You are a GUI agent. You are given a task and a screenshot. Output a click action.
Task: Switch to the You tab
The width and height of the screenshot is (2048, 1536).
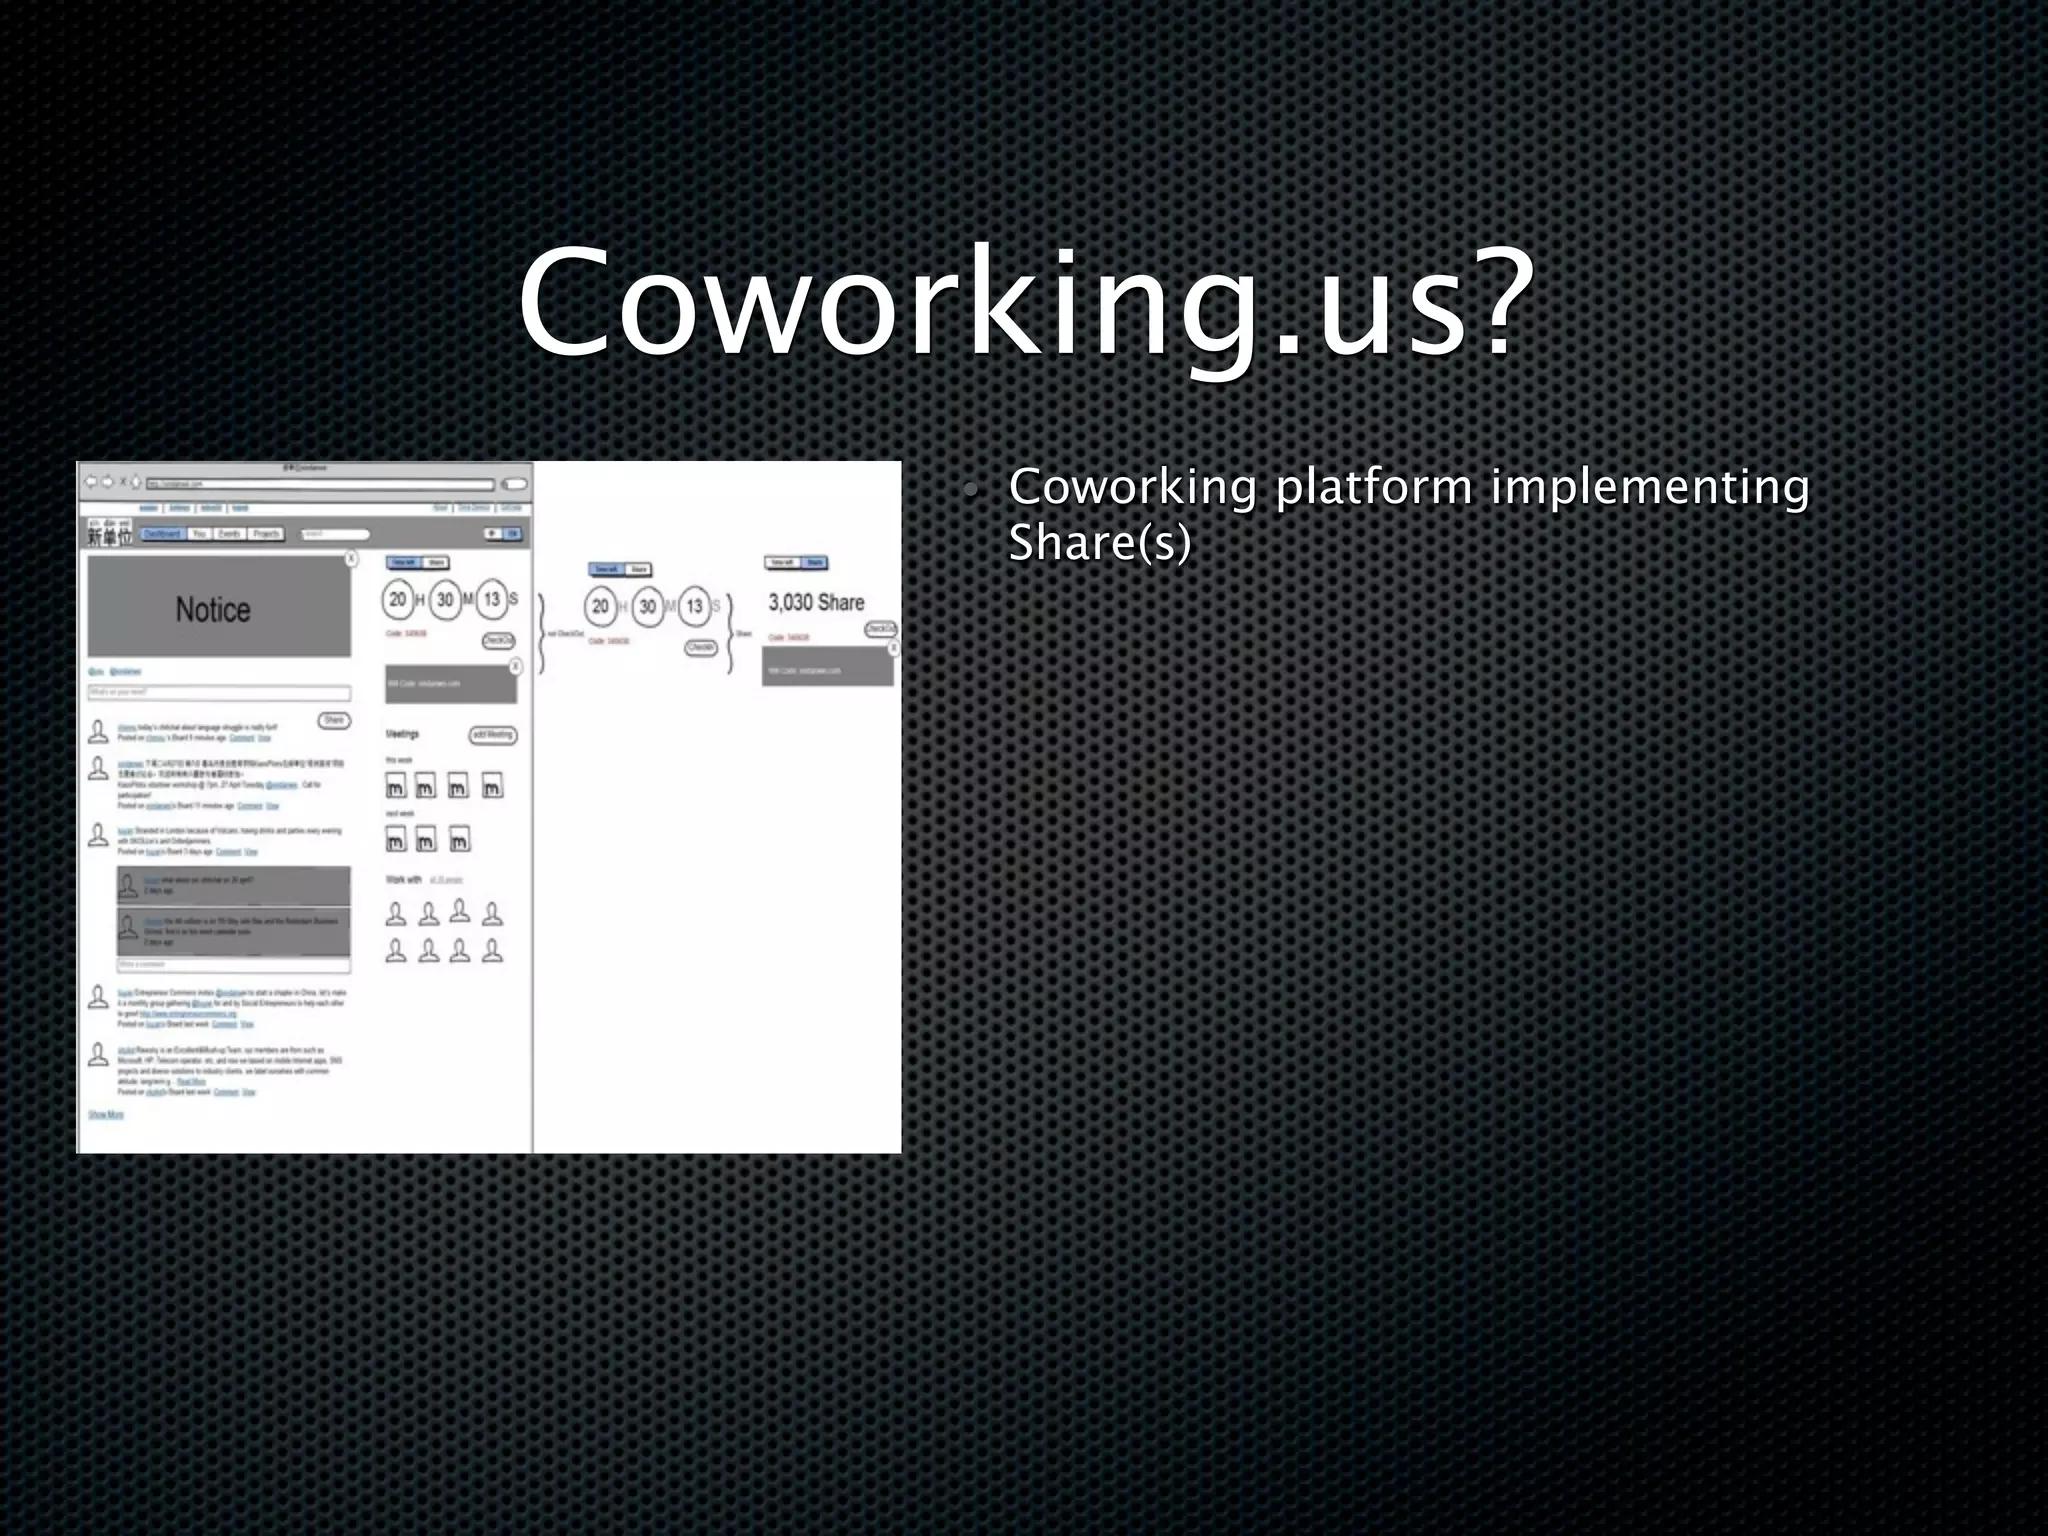[x=199, y=535]
